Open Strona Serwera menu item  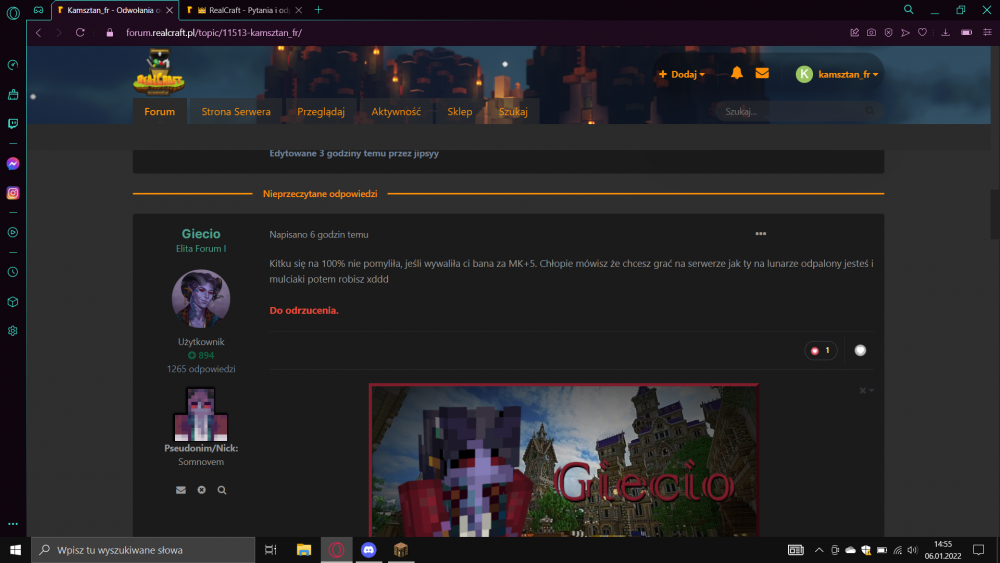[x=236, y=112]
